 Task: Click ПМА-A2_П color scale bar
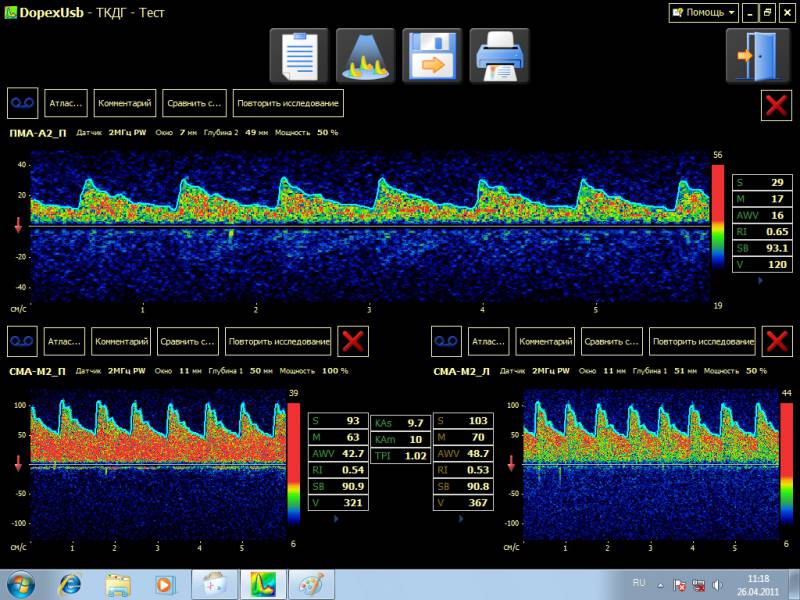coord(718,217)
